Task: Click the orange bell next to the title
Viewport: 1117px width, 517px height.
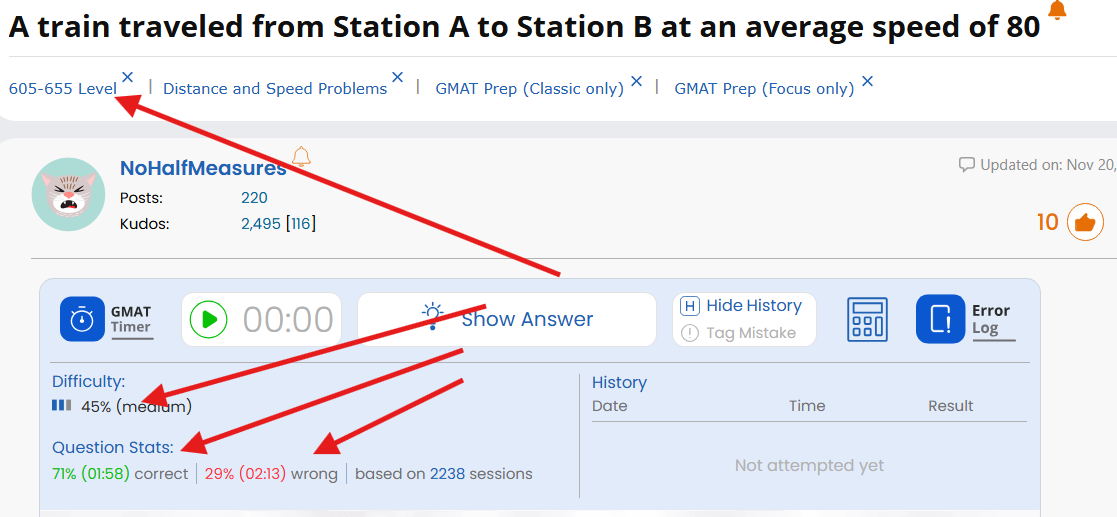Action: [x=1057, y=11]
